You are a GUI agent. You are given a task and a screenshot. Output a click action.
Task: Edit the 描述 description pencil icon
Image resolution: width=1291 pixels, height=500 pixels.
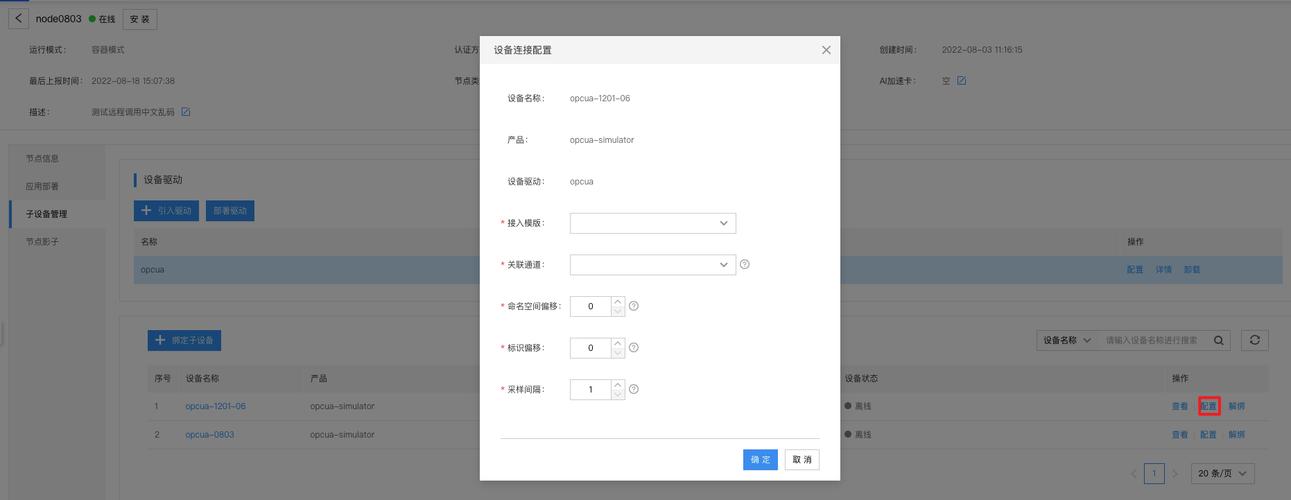coord(185,112)
